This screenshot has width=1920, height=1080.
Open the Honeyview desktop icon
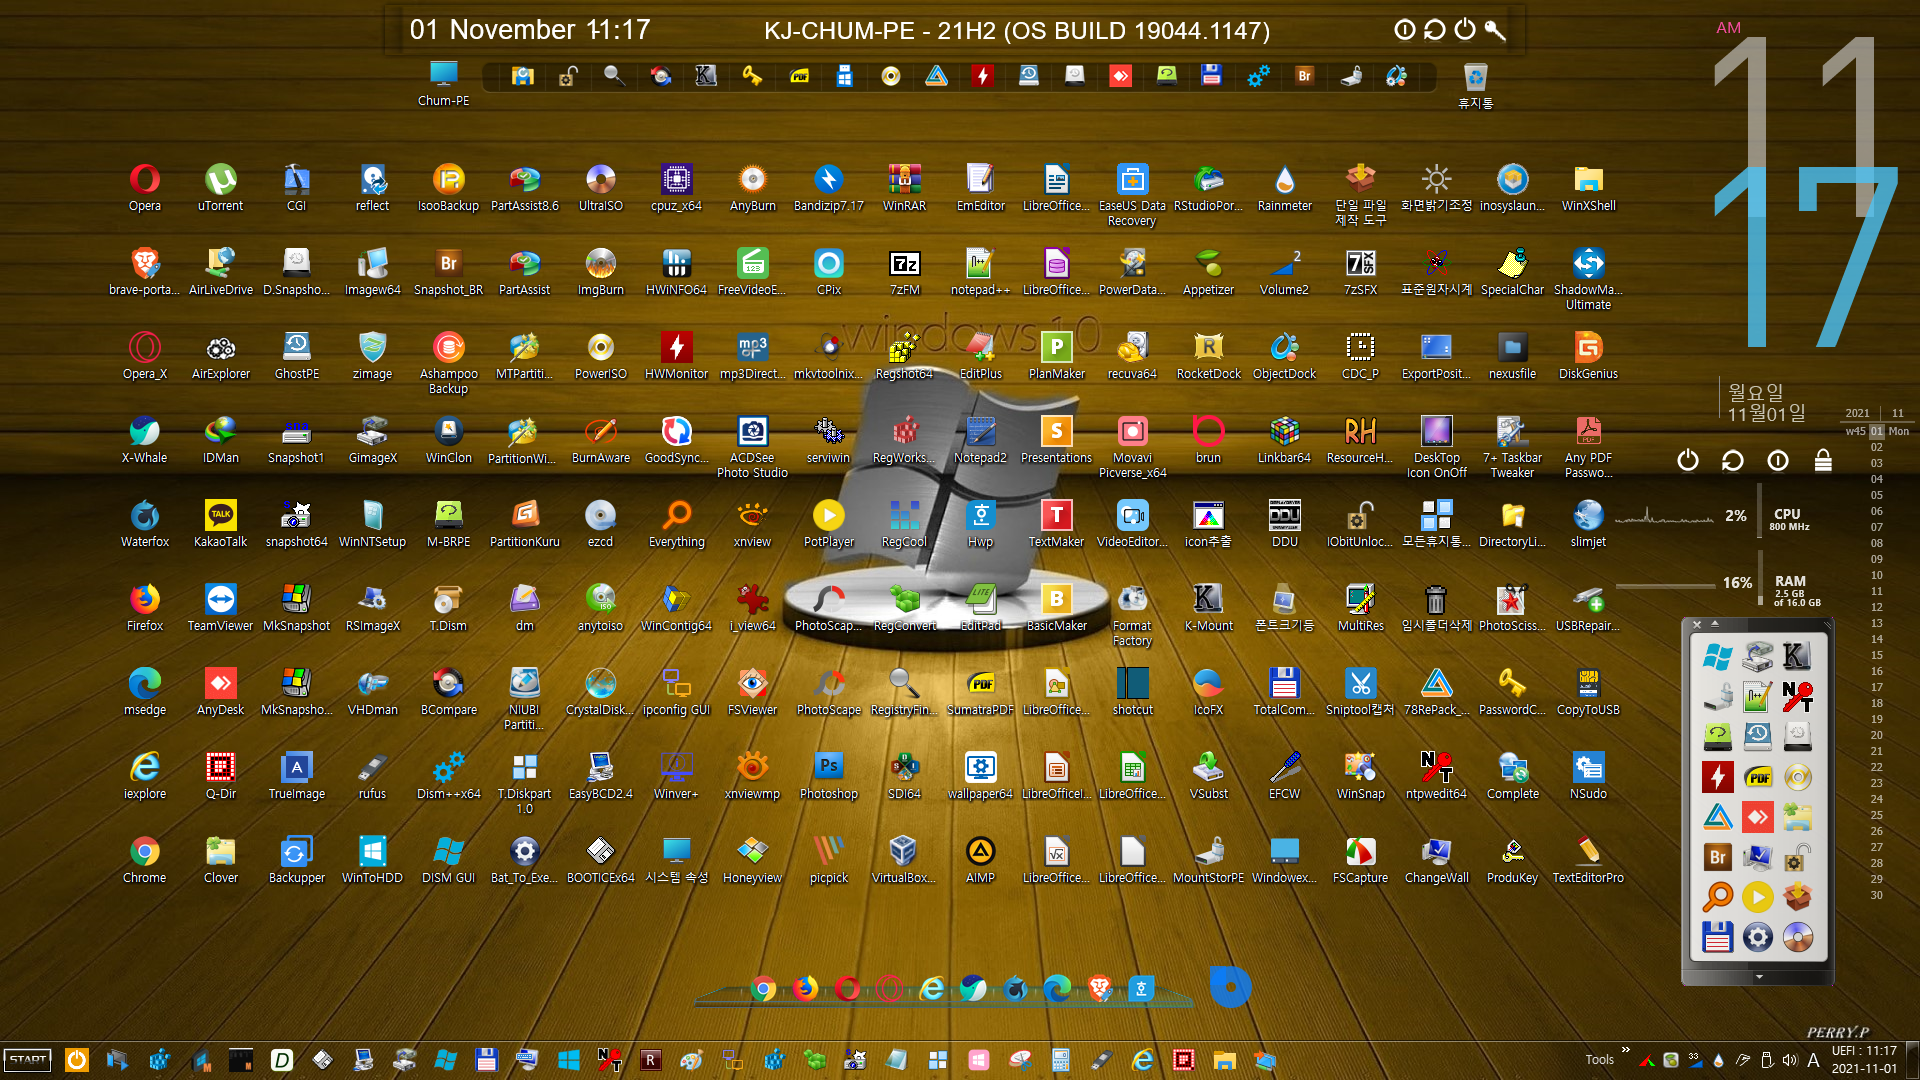(752, 859)
